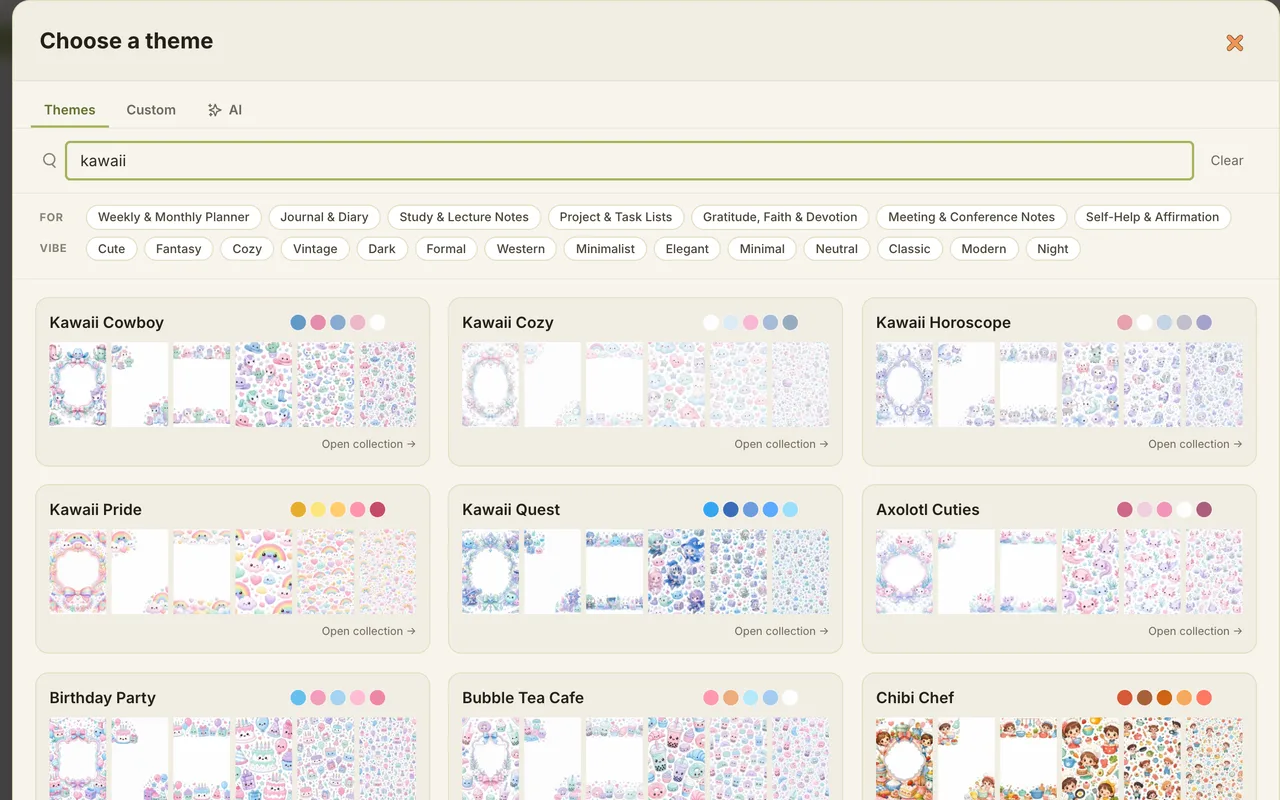1280x800 pixels.
Task: Select fourth thumbnail of Kawaii Horoscope
Action: point(1090,385)
